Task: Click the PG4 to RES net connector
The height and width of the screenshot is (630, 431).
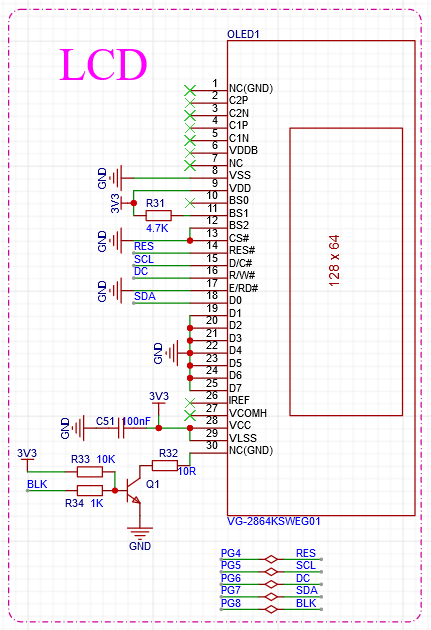Action: [x=272, y=559]
